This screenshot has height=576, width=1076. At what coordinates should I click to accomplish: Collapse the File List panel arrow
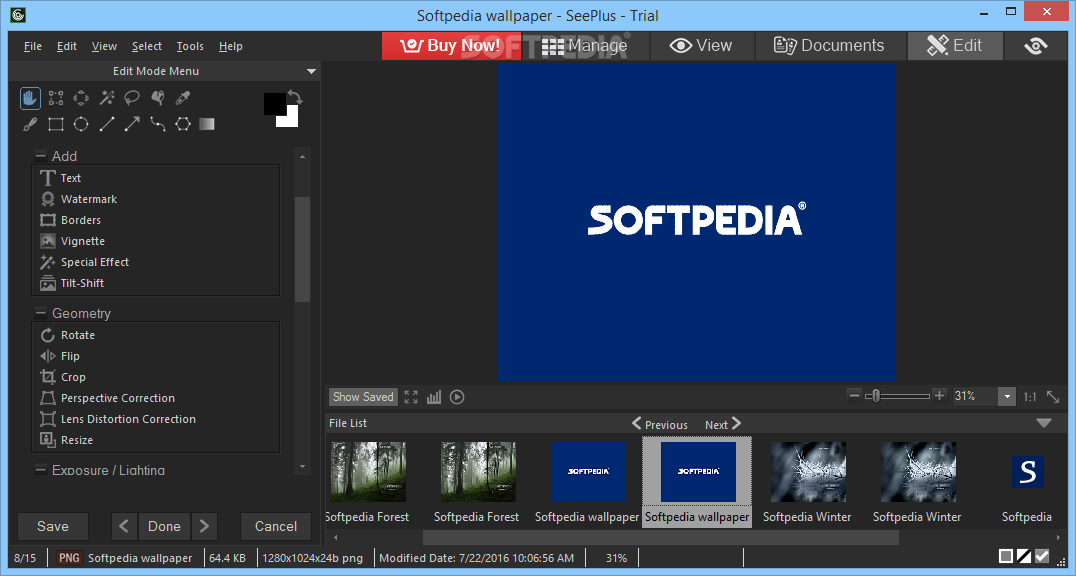coord(1044,424)
